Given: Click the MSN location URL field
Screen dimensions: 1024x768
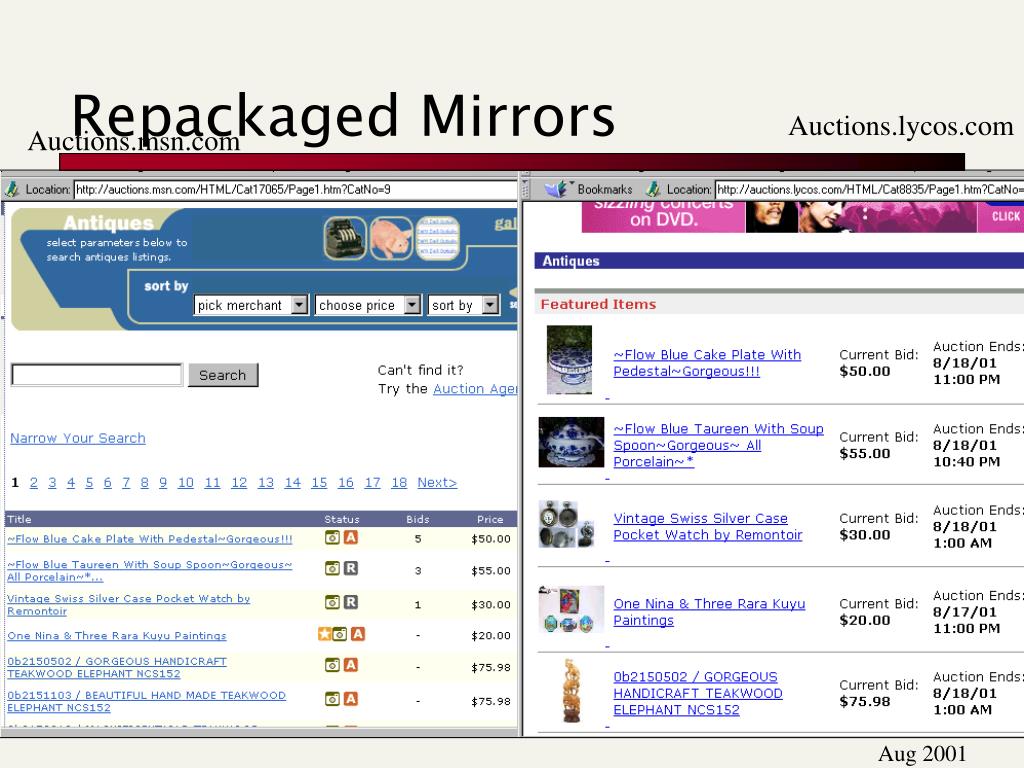Looking at the screenshot, I should click(x=295, y=189).
